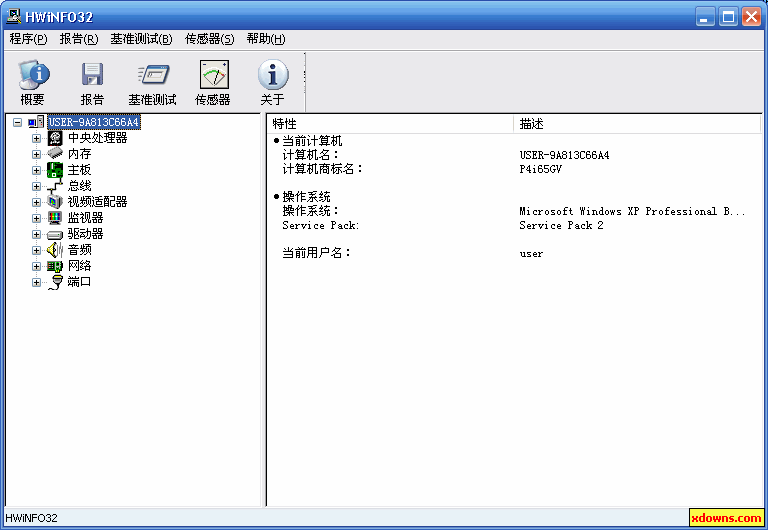The height and width of the screenshot is (530, 768).
Task: Expand the 内存 tree node
Action: [36, 154]
